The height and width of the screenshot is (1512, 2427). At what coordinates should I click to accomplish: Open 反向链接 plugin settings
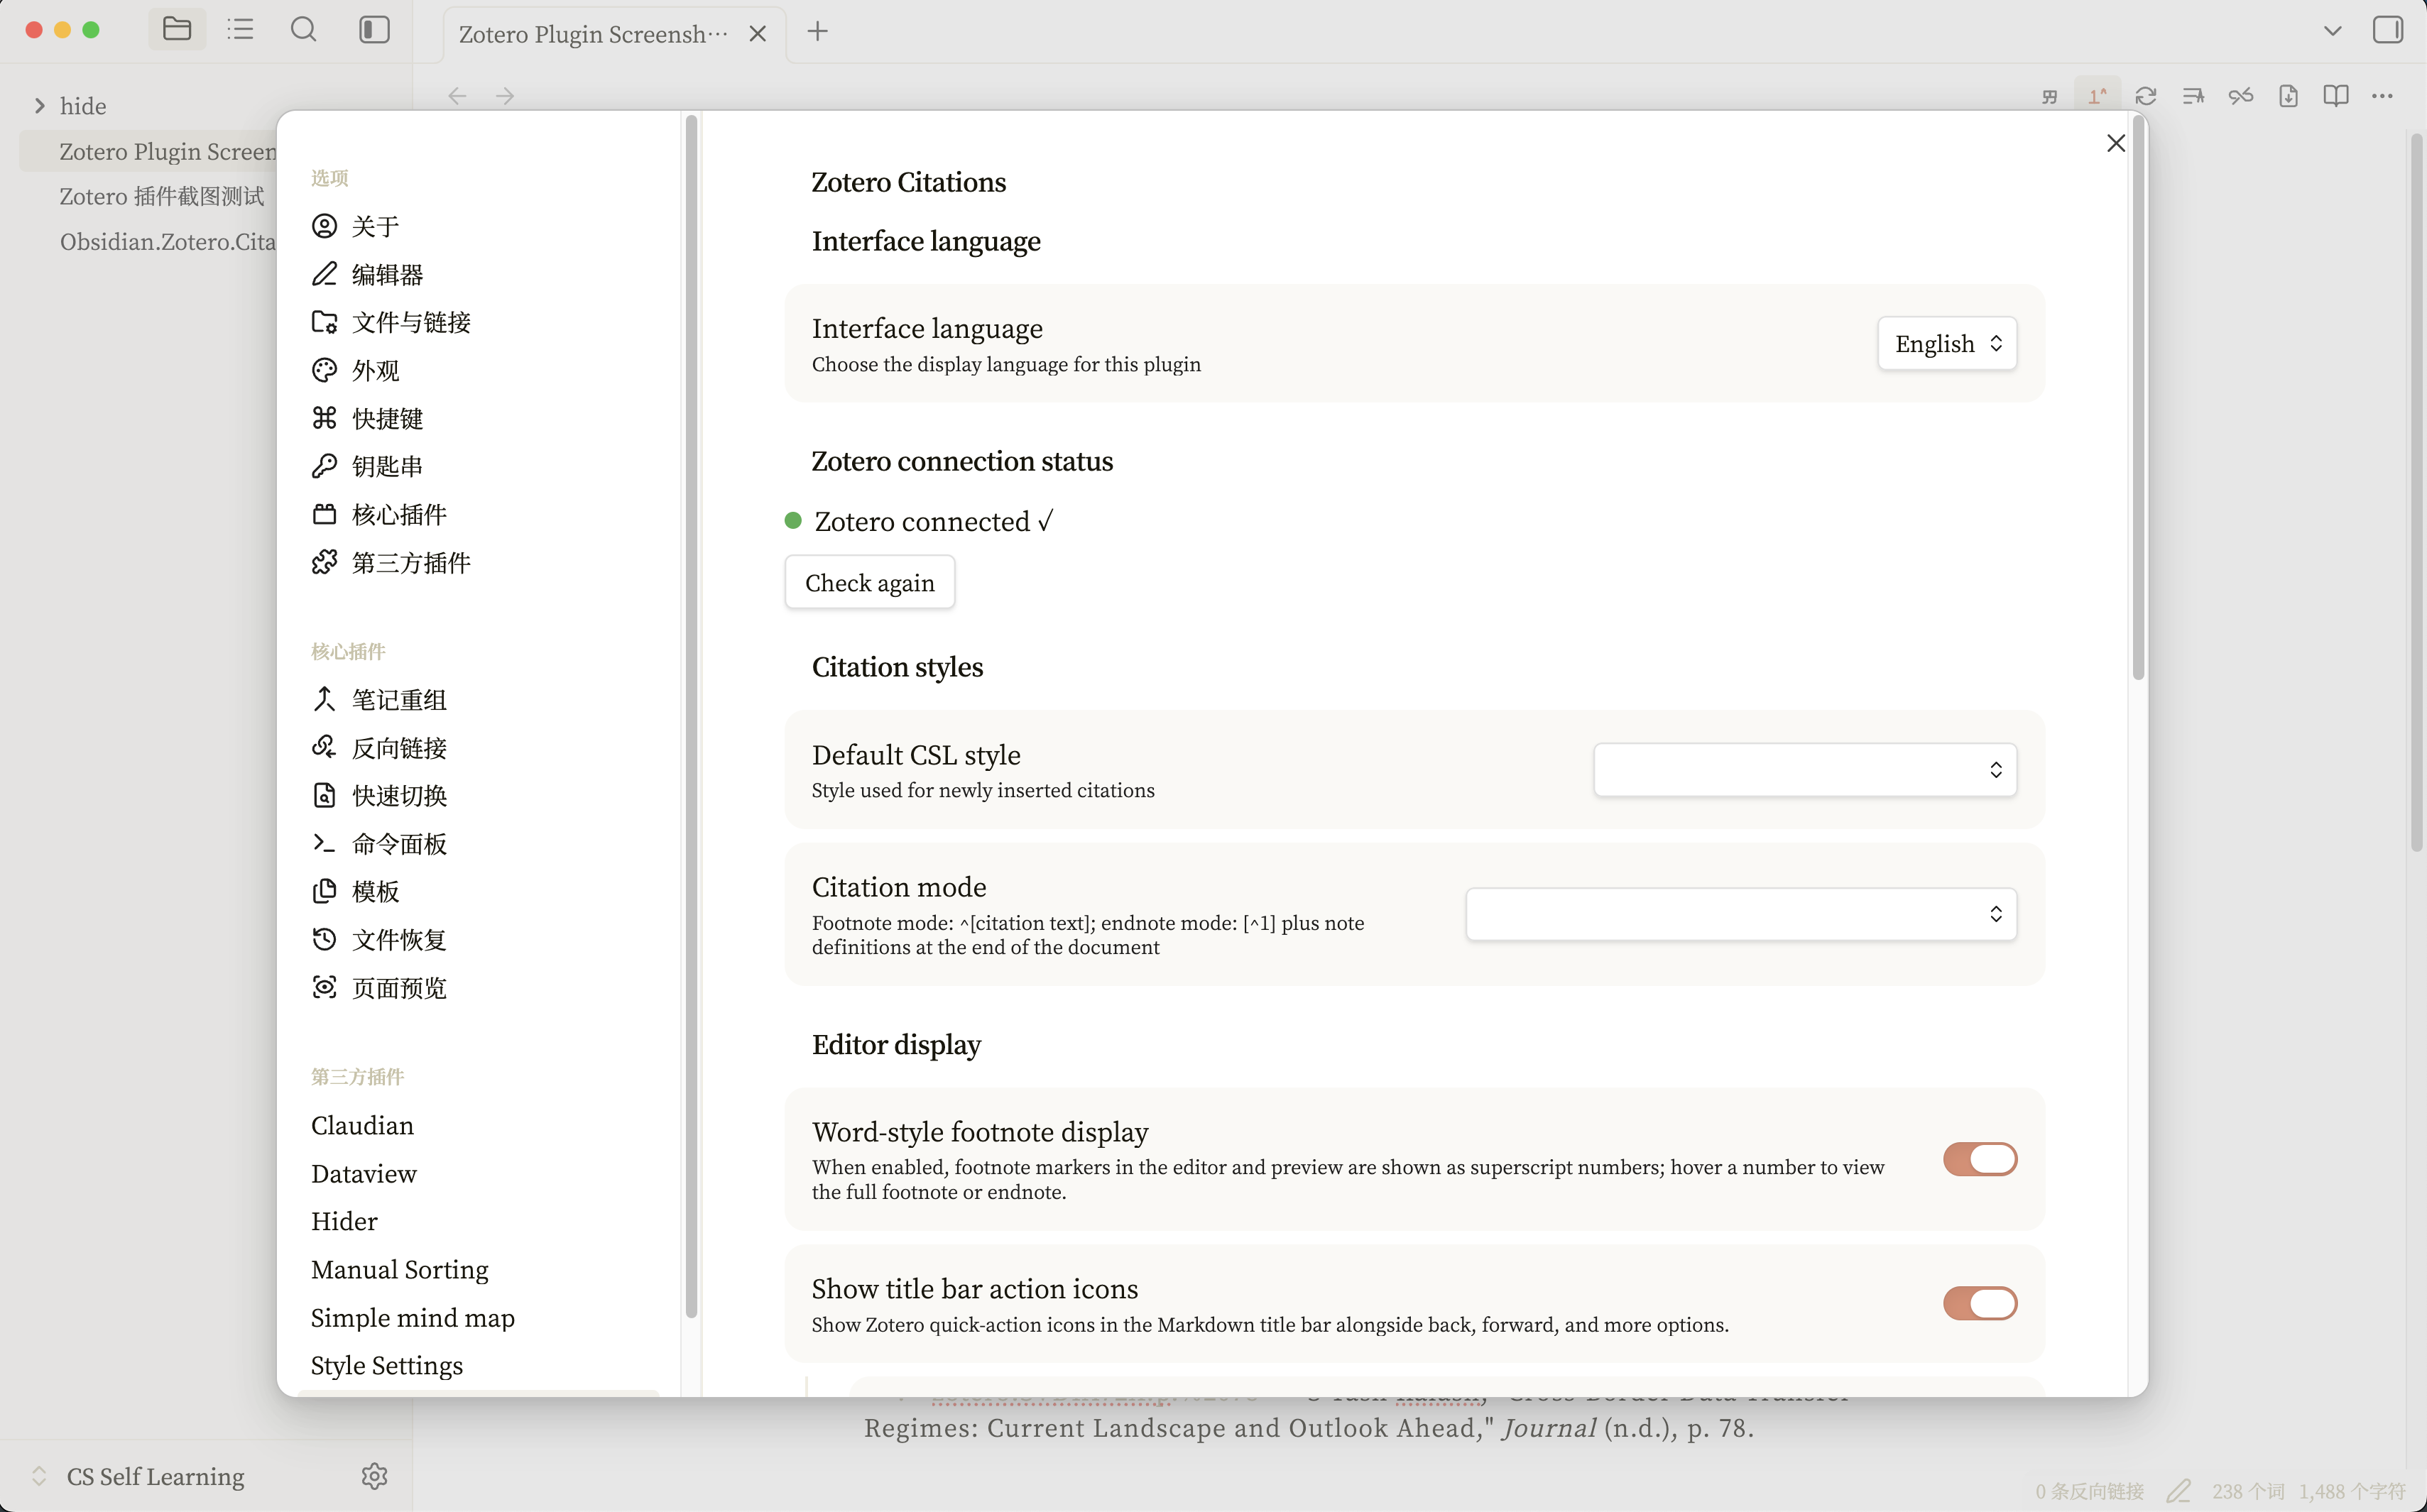(x=478, y=747)
